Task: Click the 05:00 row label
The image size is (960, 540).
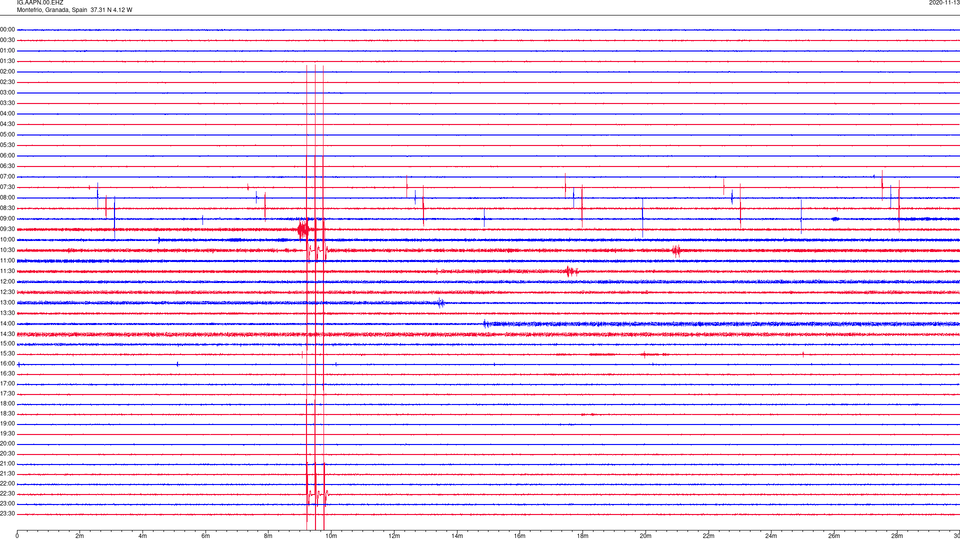Action: click(7, 135)
